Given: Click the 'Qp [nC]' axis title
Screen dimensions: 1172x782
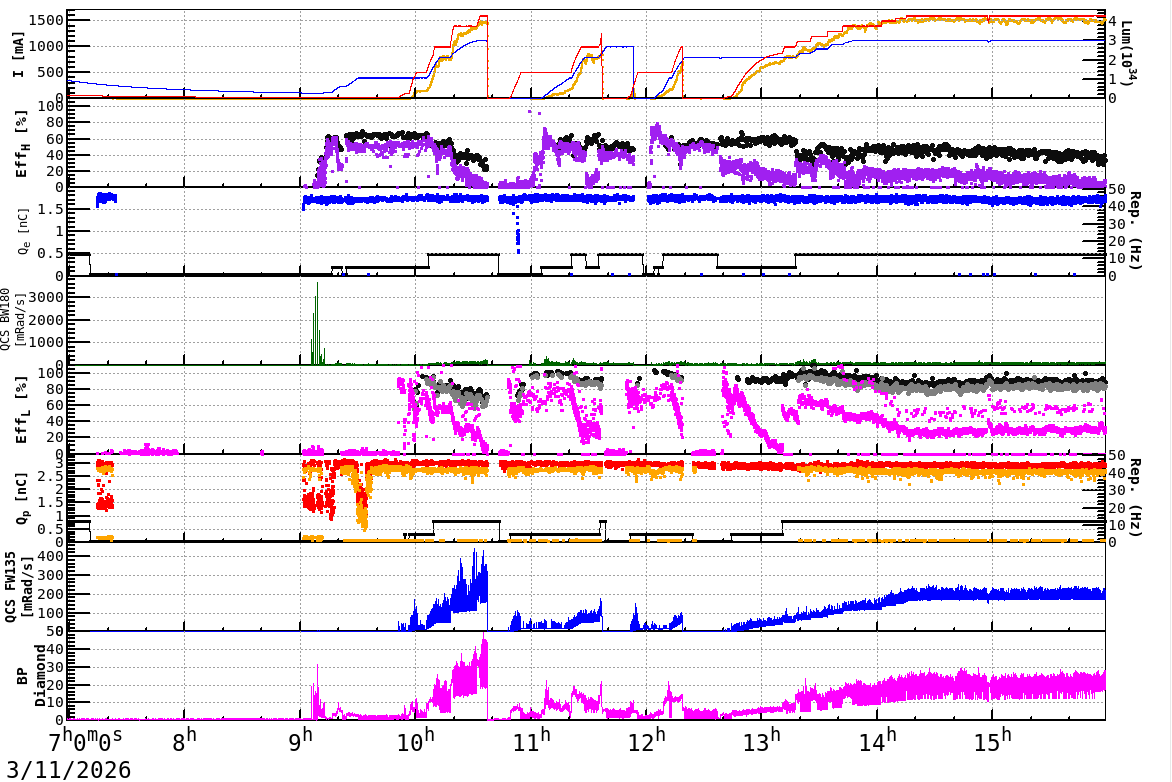Looking at the screenshot, I should click(x=21, y=499).
